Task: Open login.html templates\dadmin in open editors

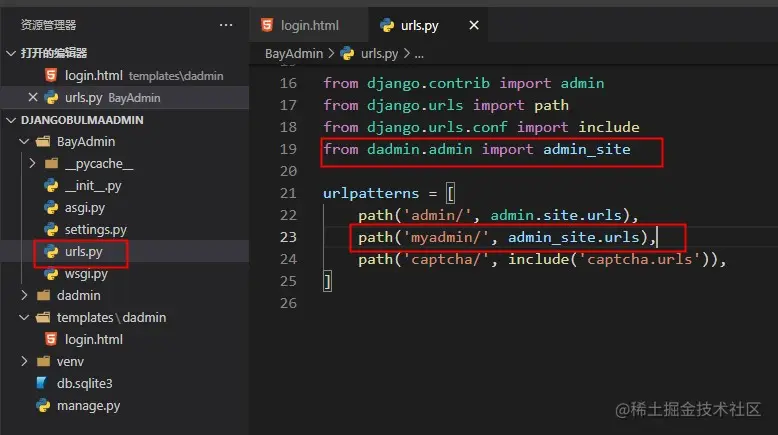Action: tap(125, 75)
